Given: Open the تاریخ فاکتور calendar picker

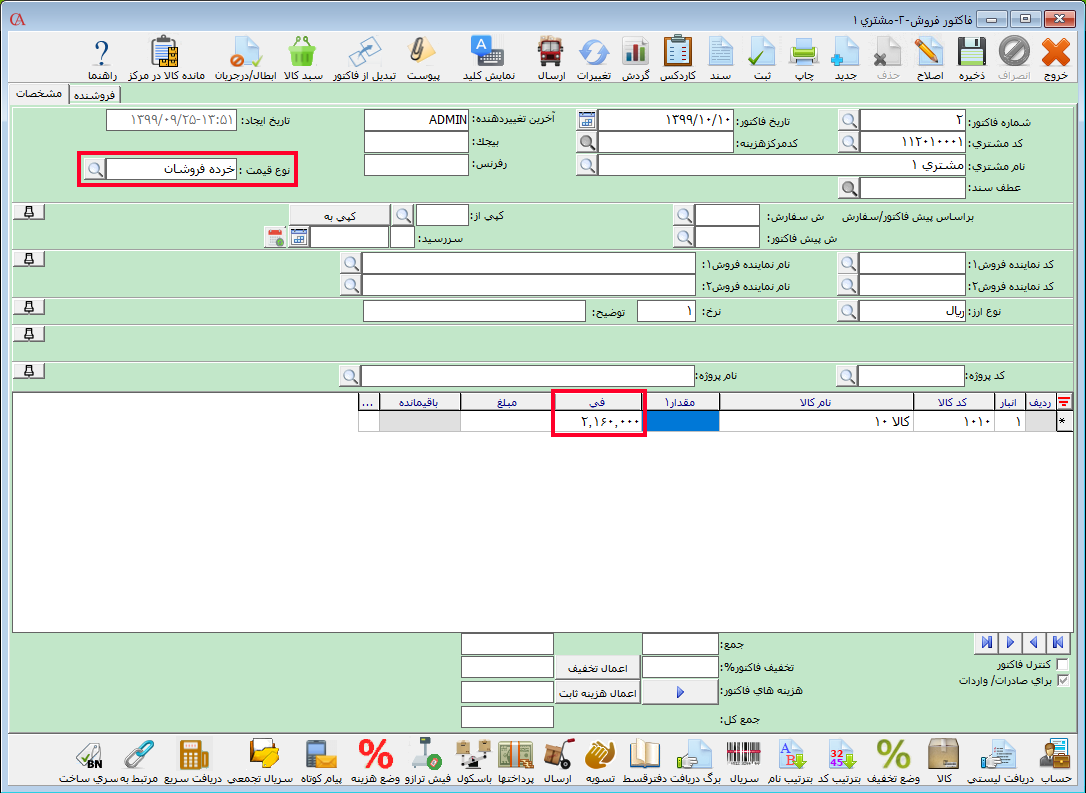Looking at the screenshot, I should [587, 120].
